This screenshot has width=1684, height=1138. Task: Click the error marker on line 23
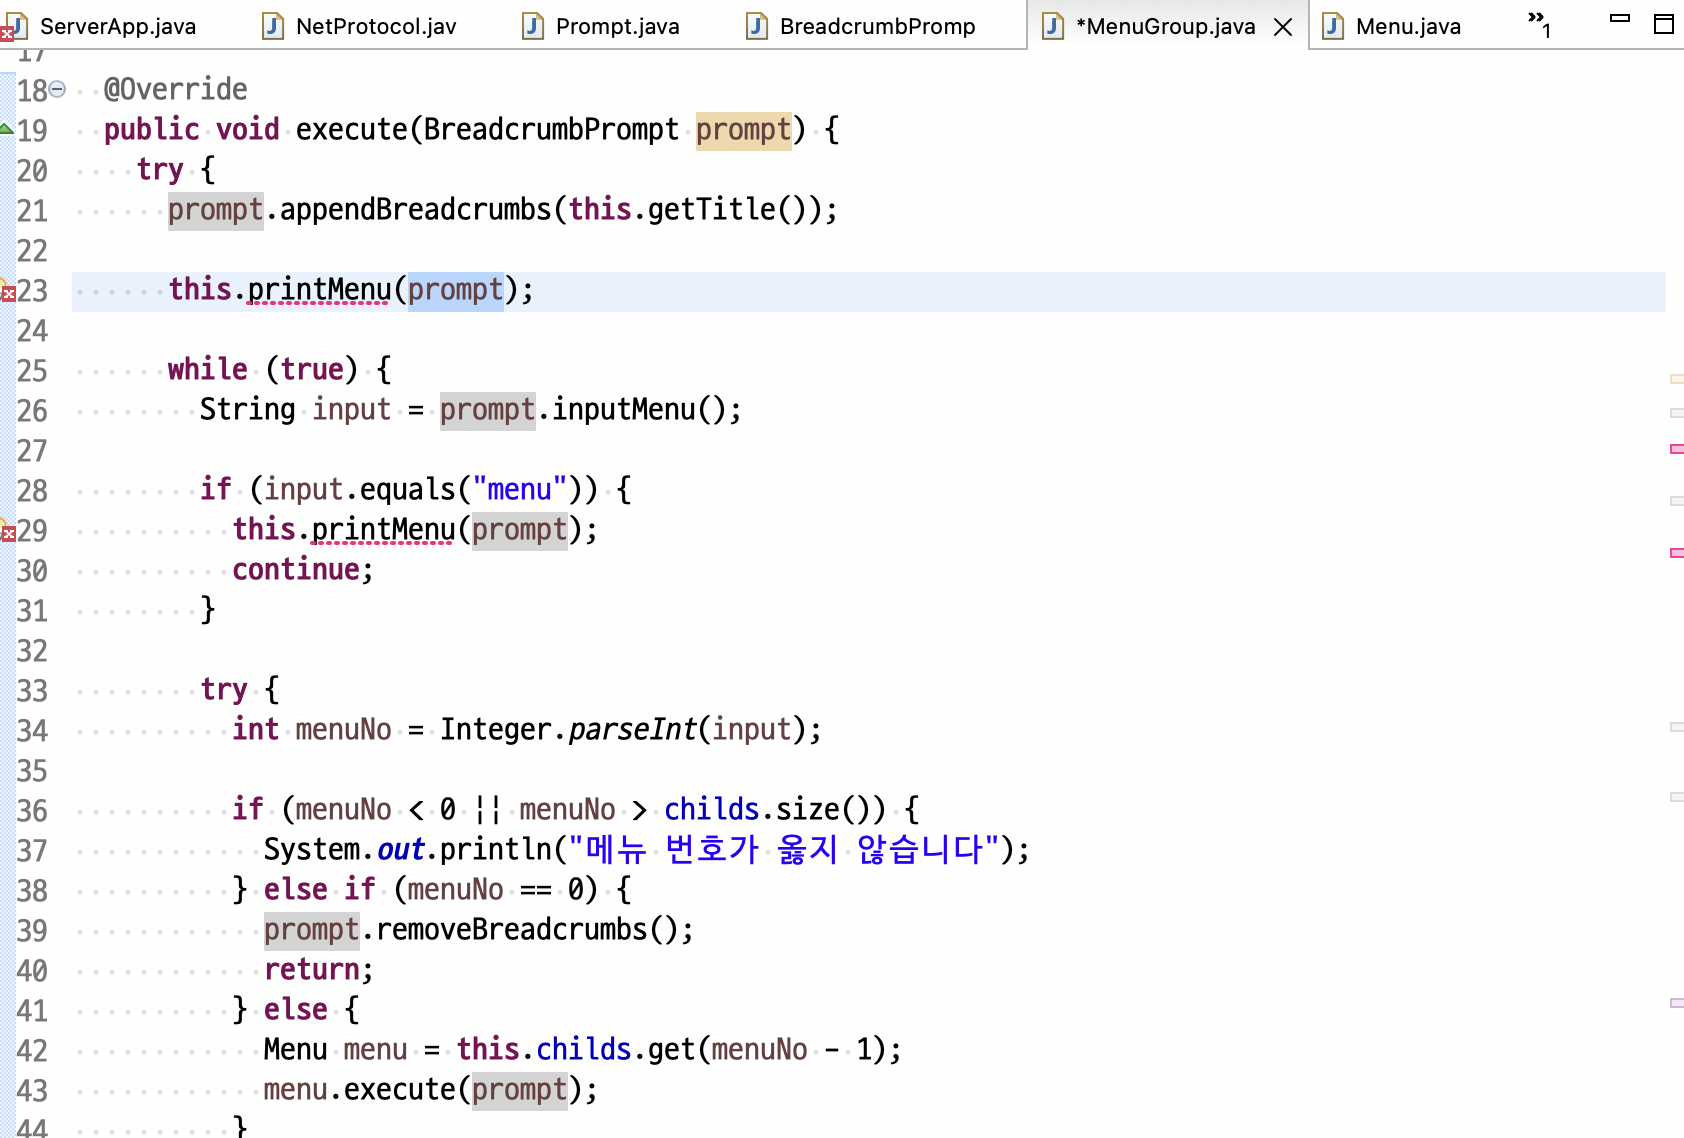click(8, 291)
